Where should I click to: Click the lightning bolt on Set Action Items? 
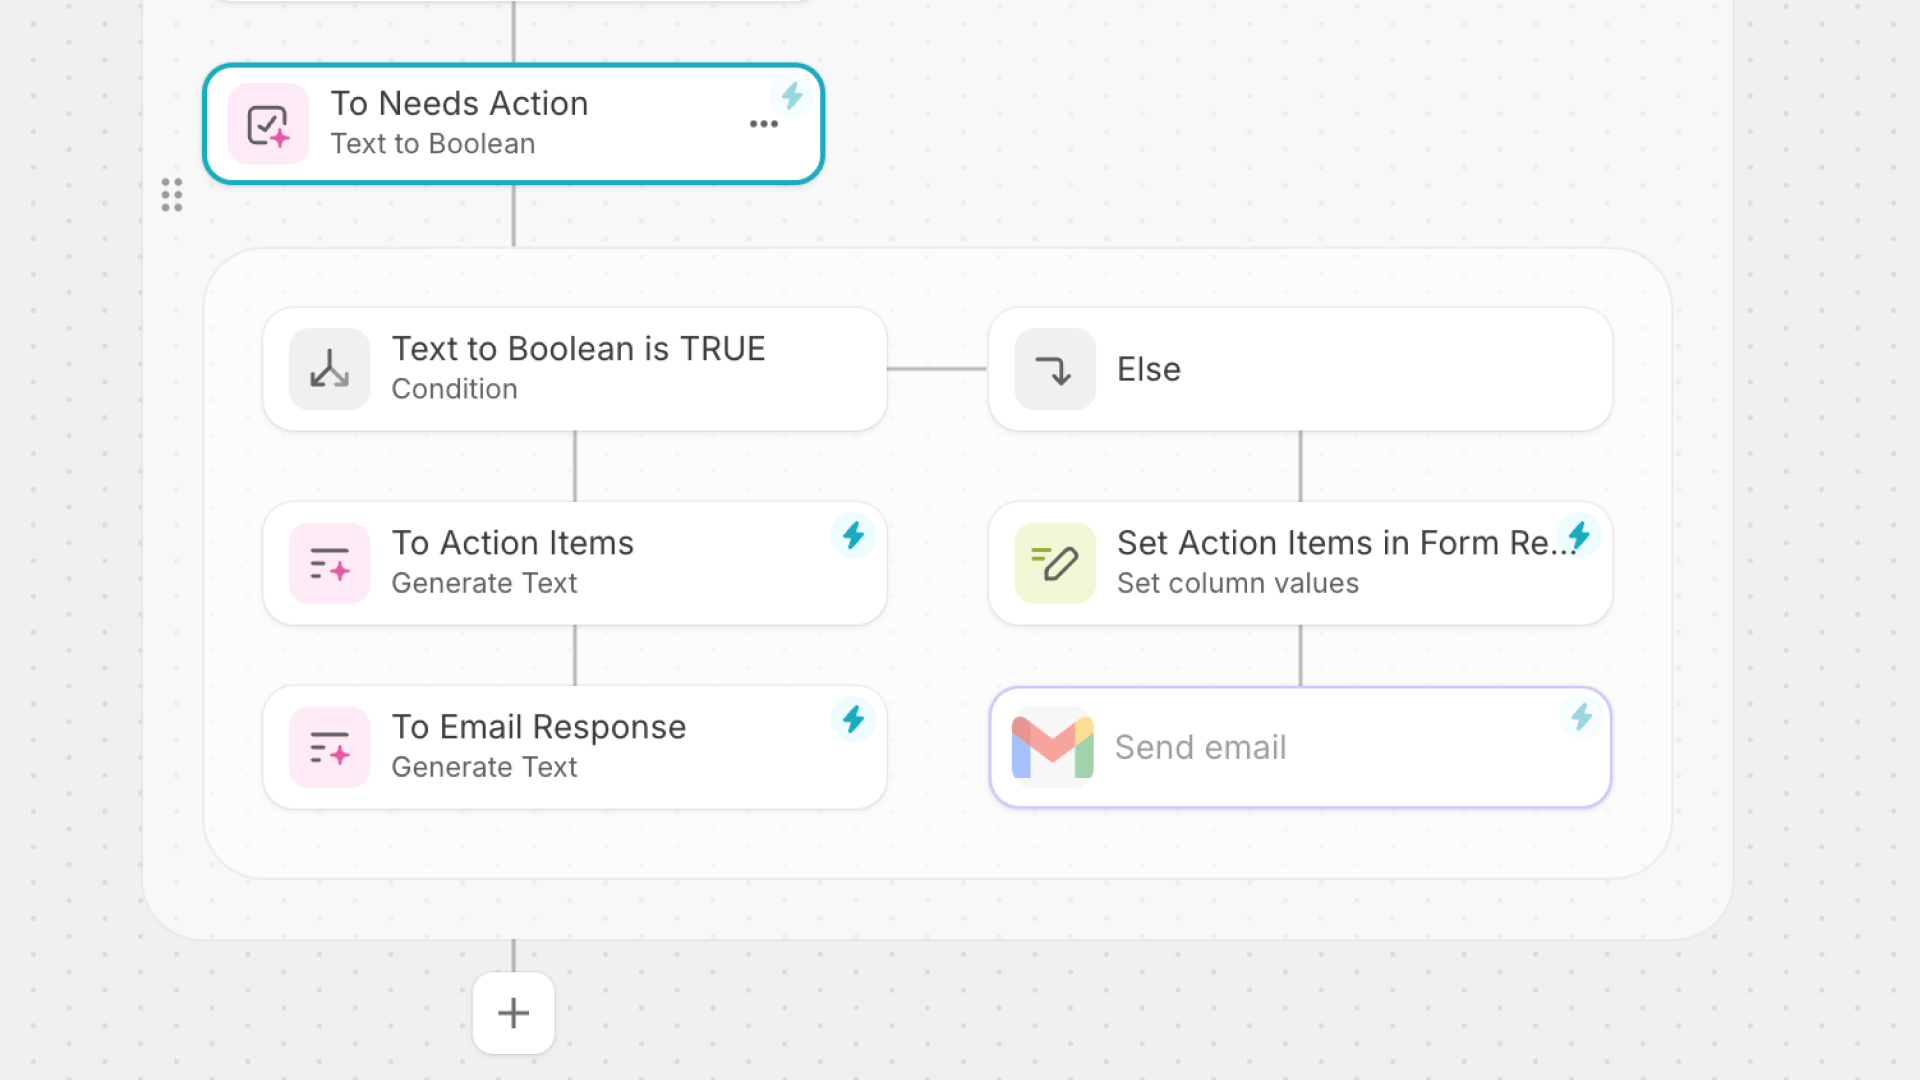(x=1579, y=535)
